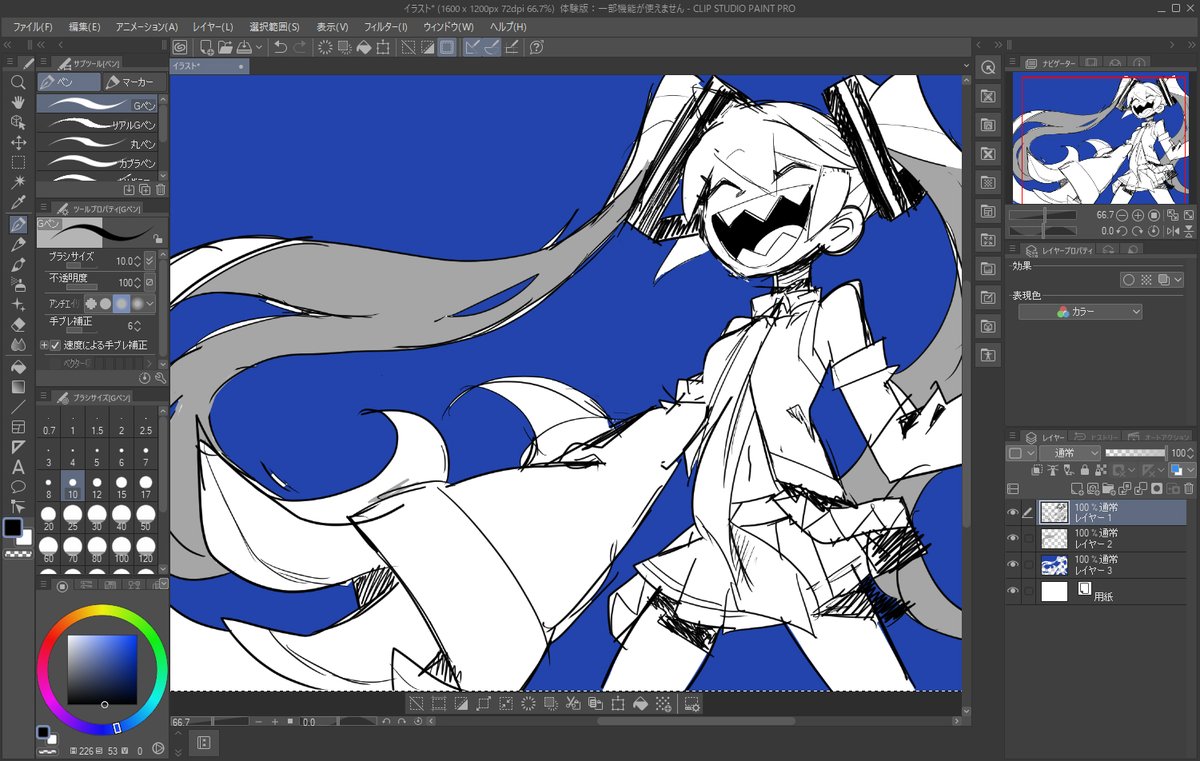
Task: Select the Balloon tool
Action: [x=18, y=487]
